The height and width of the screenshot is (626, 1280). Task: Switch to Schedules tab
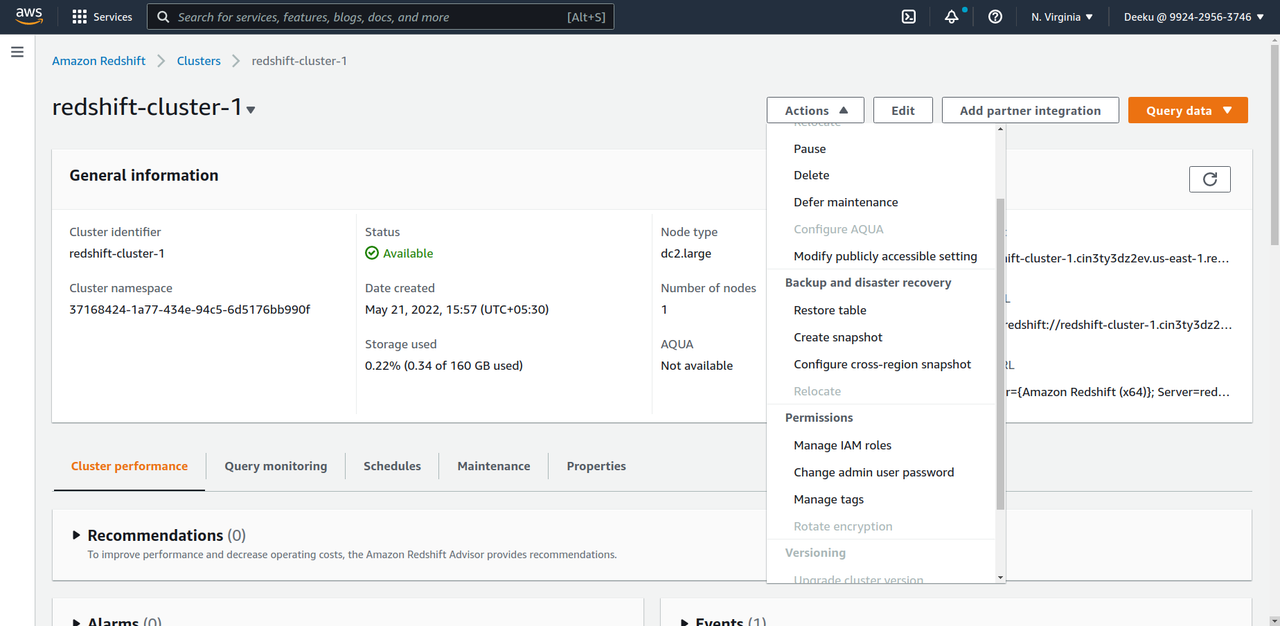pos(392,466)
